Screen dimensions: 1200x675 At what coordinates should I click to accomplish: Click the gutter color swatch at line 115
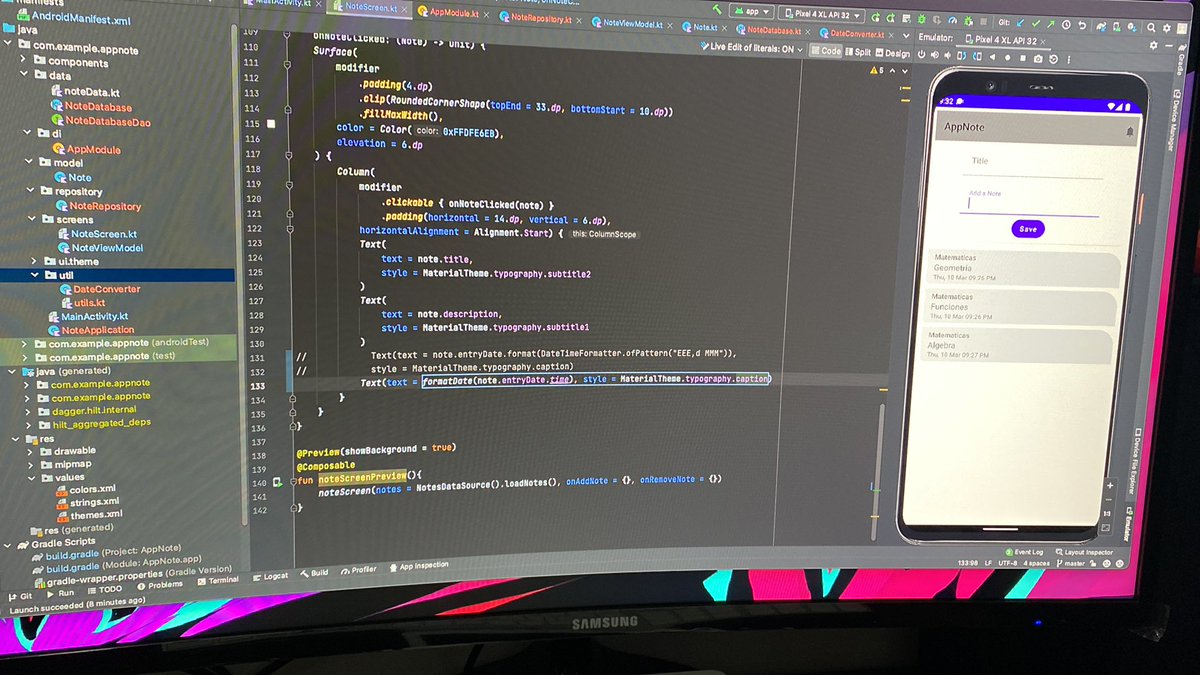(x=270, y=124)
